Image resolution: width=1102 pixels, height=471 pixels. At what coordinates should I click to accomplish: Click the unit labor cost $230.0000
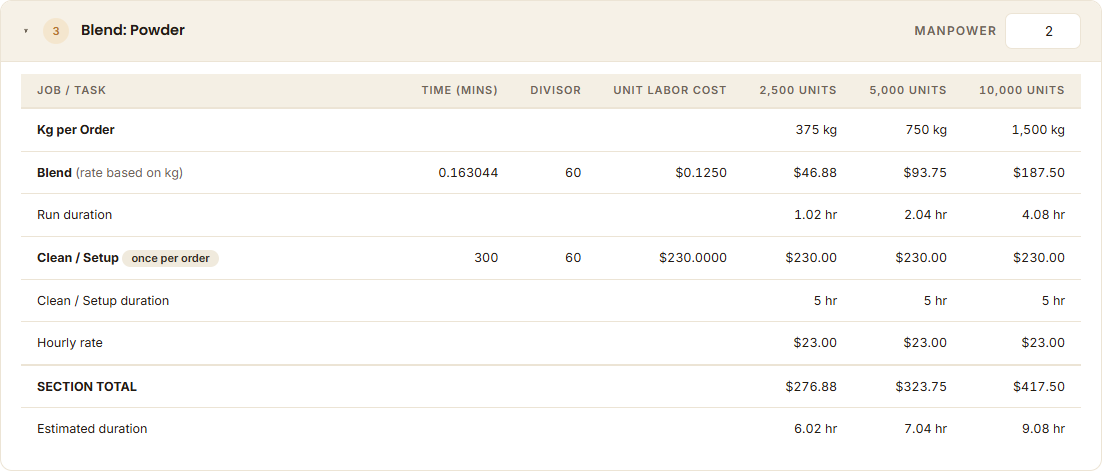(693, 258)
